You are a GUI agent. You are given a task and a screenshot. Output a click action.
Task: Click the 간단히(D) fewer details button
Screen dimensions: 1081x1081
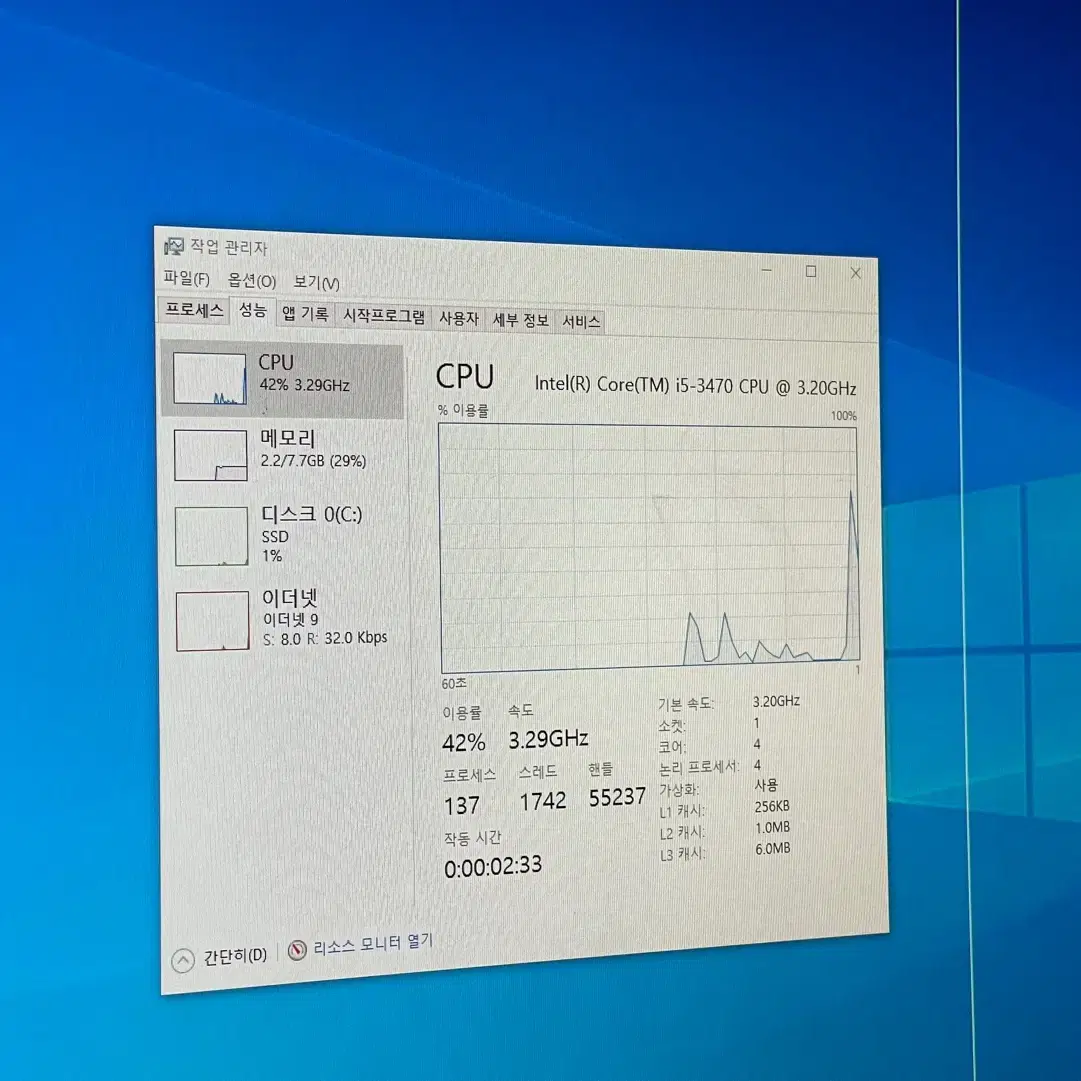pos(234,956)
